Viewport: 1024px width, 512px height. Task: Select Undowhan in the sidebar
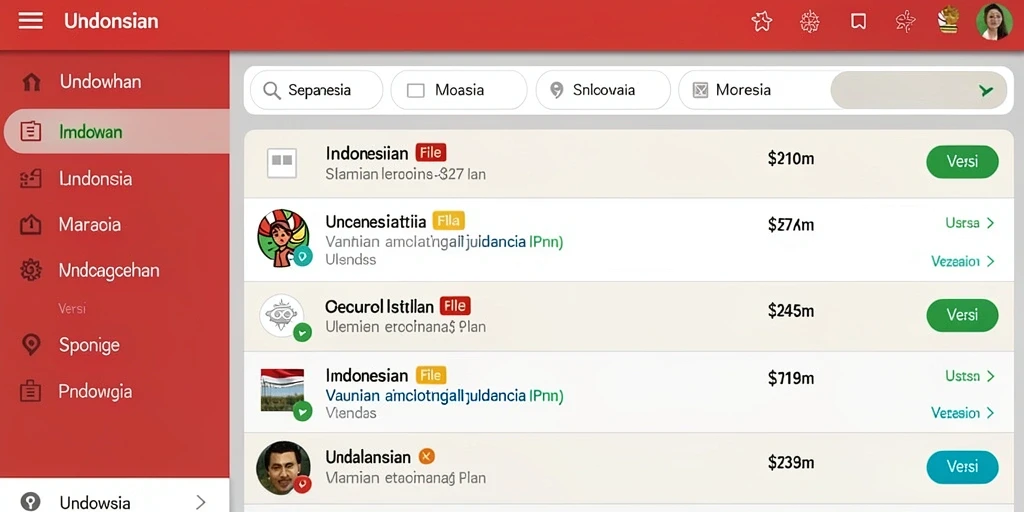101,82
